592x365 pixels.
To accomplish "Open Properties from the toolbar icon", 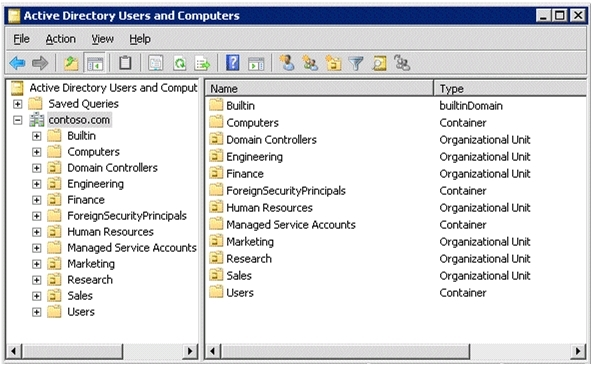I will click(x=156, y=63).
